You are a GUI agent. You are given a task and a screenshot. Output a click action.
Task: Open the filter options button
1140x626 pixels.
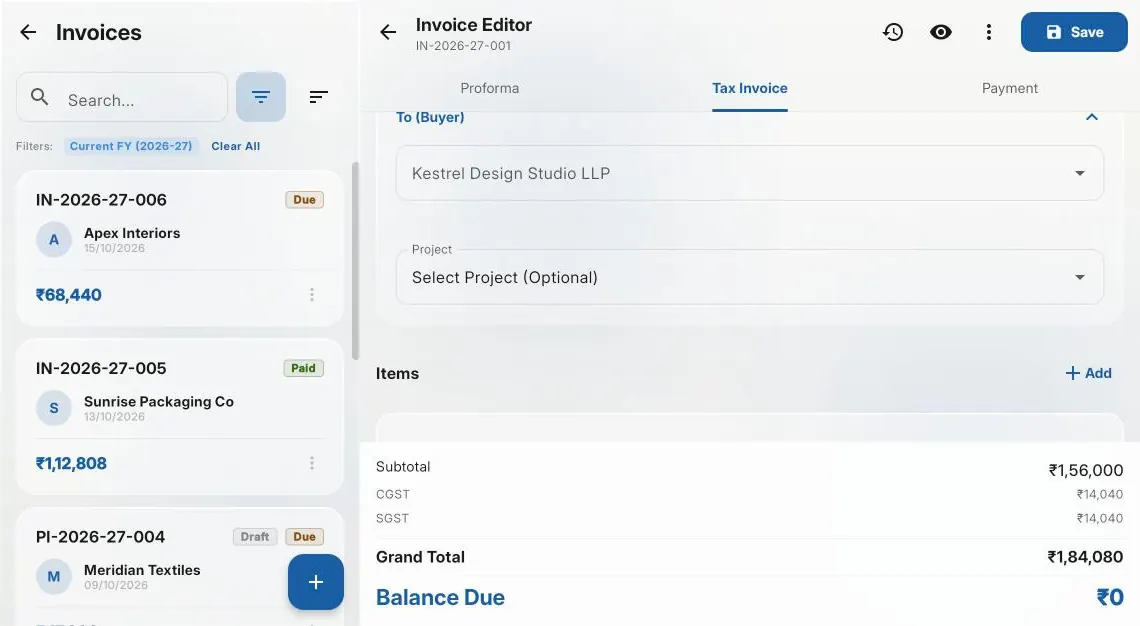(261, 97)
